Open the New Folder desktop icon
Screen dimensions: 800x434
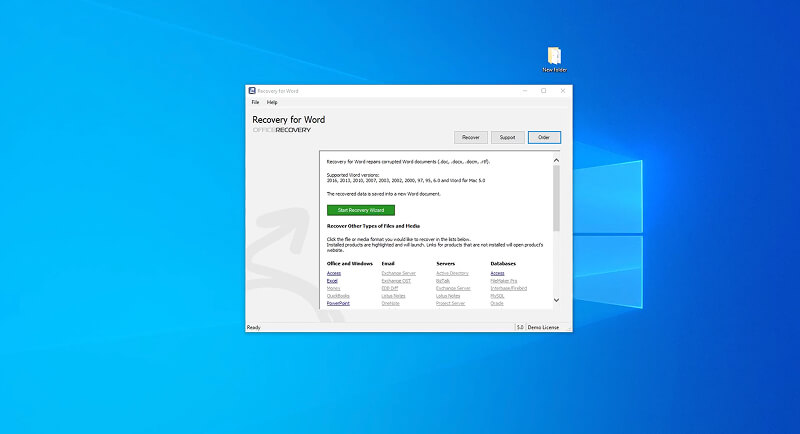pos(553,57)
